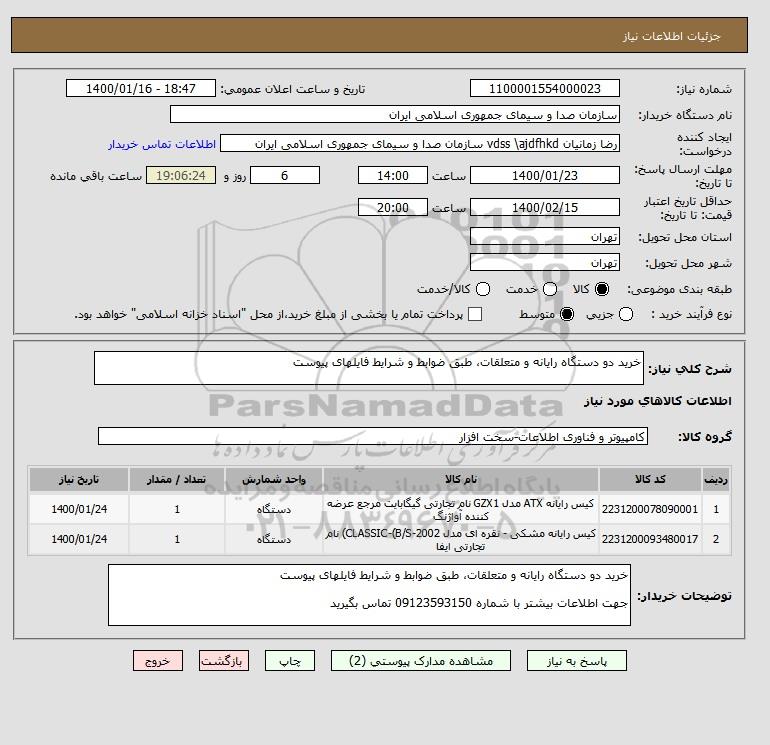Click need date 1400/01/24 in row 2
The height and width of the screenshot is (745, 770).
coord(79,539)
